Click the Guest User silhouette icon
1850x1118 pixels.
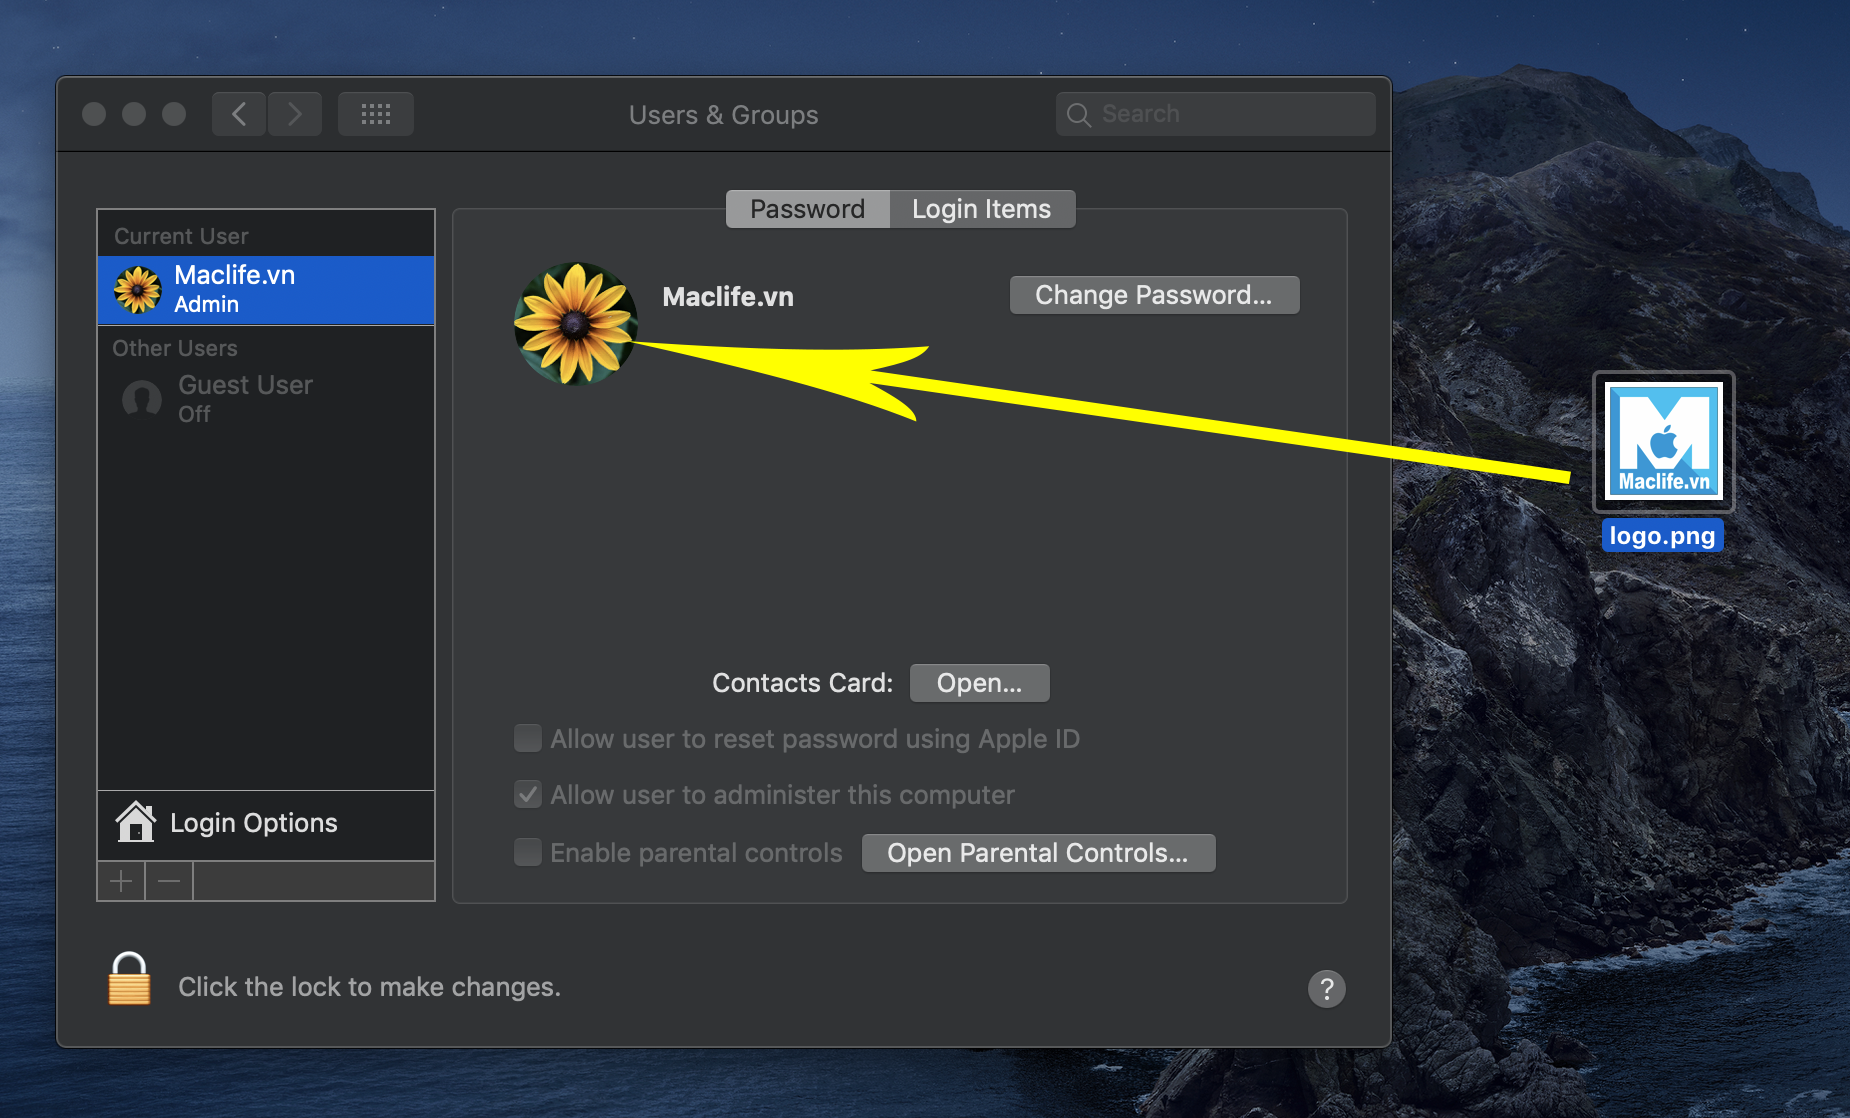point(141,398)
